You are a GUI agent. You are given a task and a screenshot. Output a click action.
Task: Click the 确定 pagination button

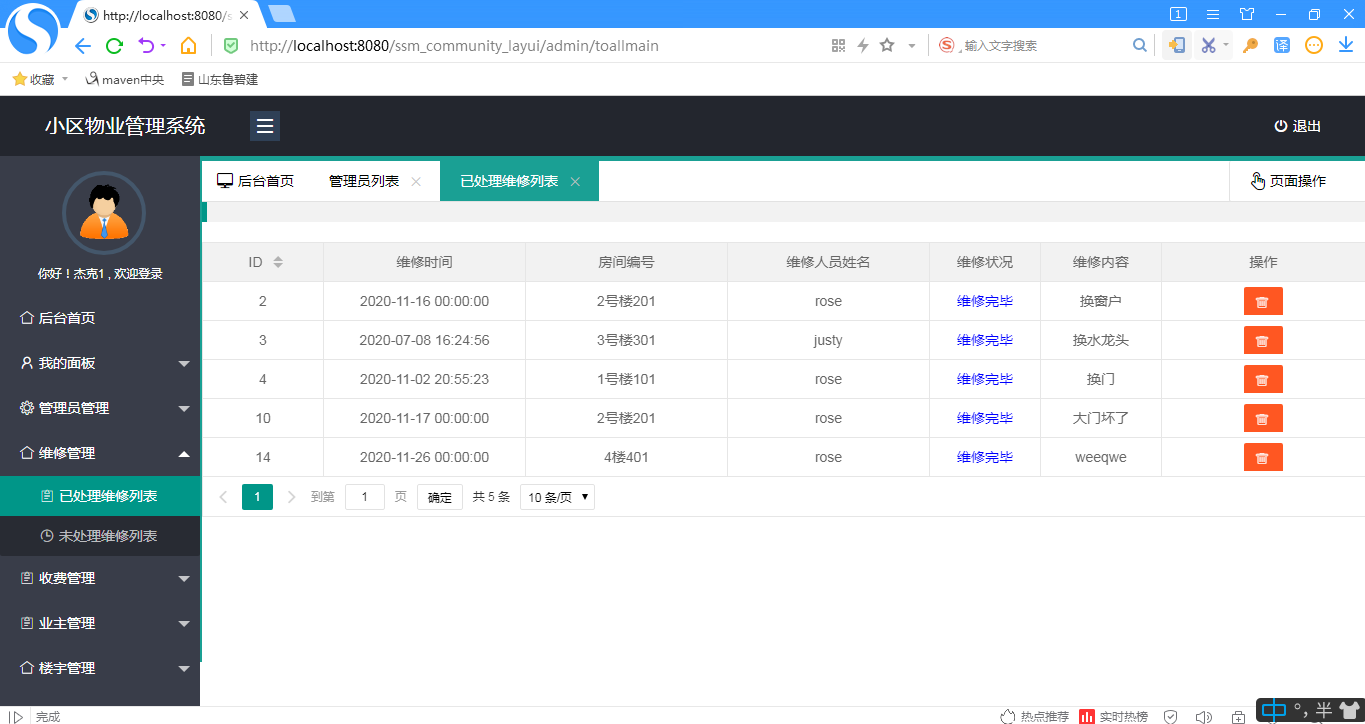440,497
